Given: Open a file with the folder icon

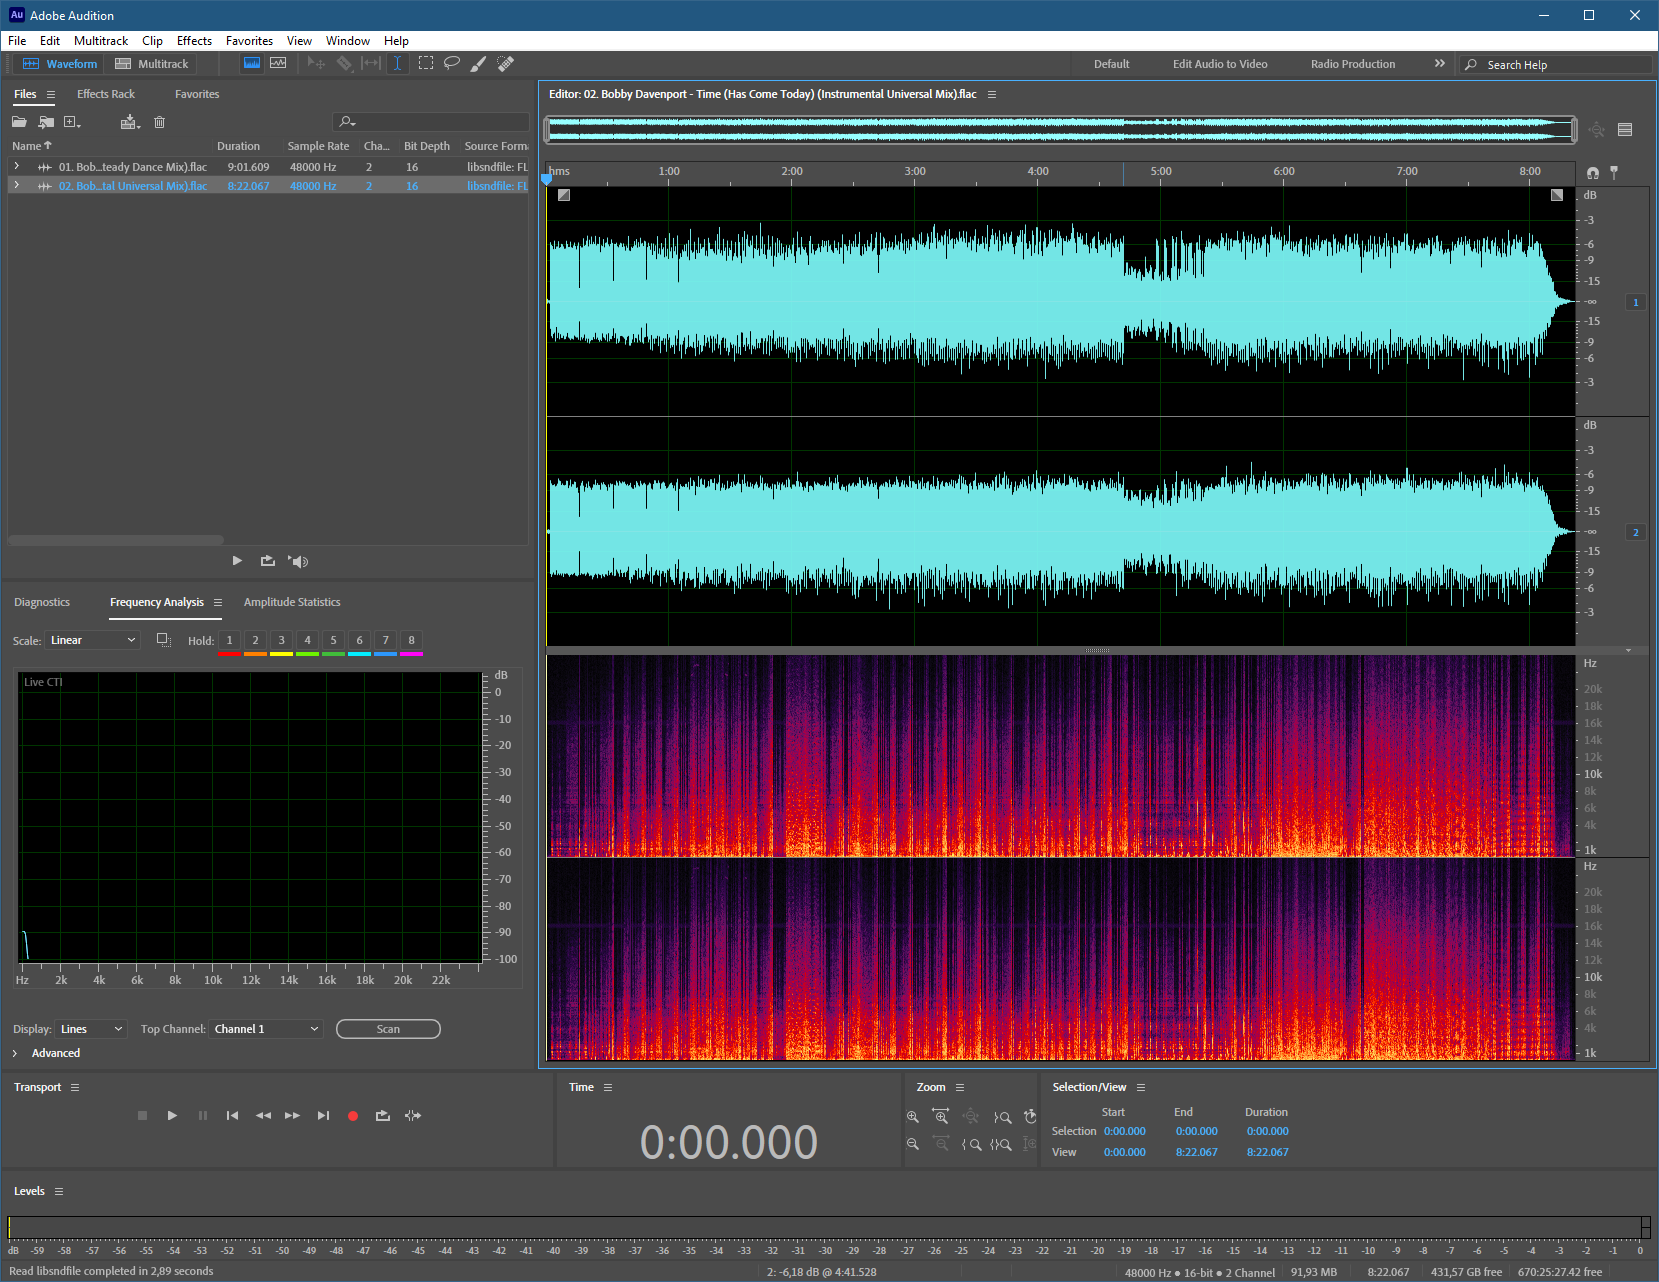Looking at the screenshot, I should pos(19,122).
